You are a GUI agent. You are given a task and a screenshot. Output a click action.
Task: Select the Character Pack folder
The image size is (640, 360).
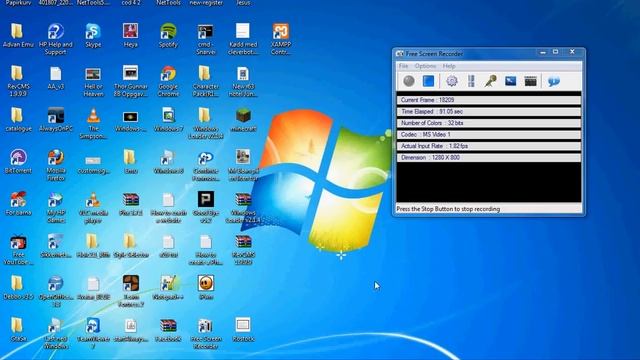(x=206, y=81)
